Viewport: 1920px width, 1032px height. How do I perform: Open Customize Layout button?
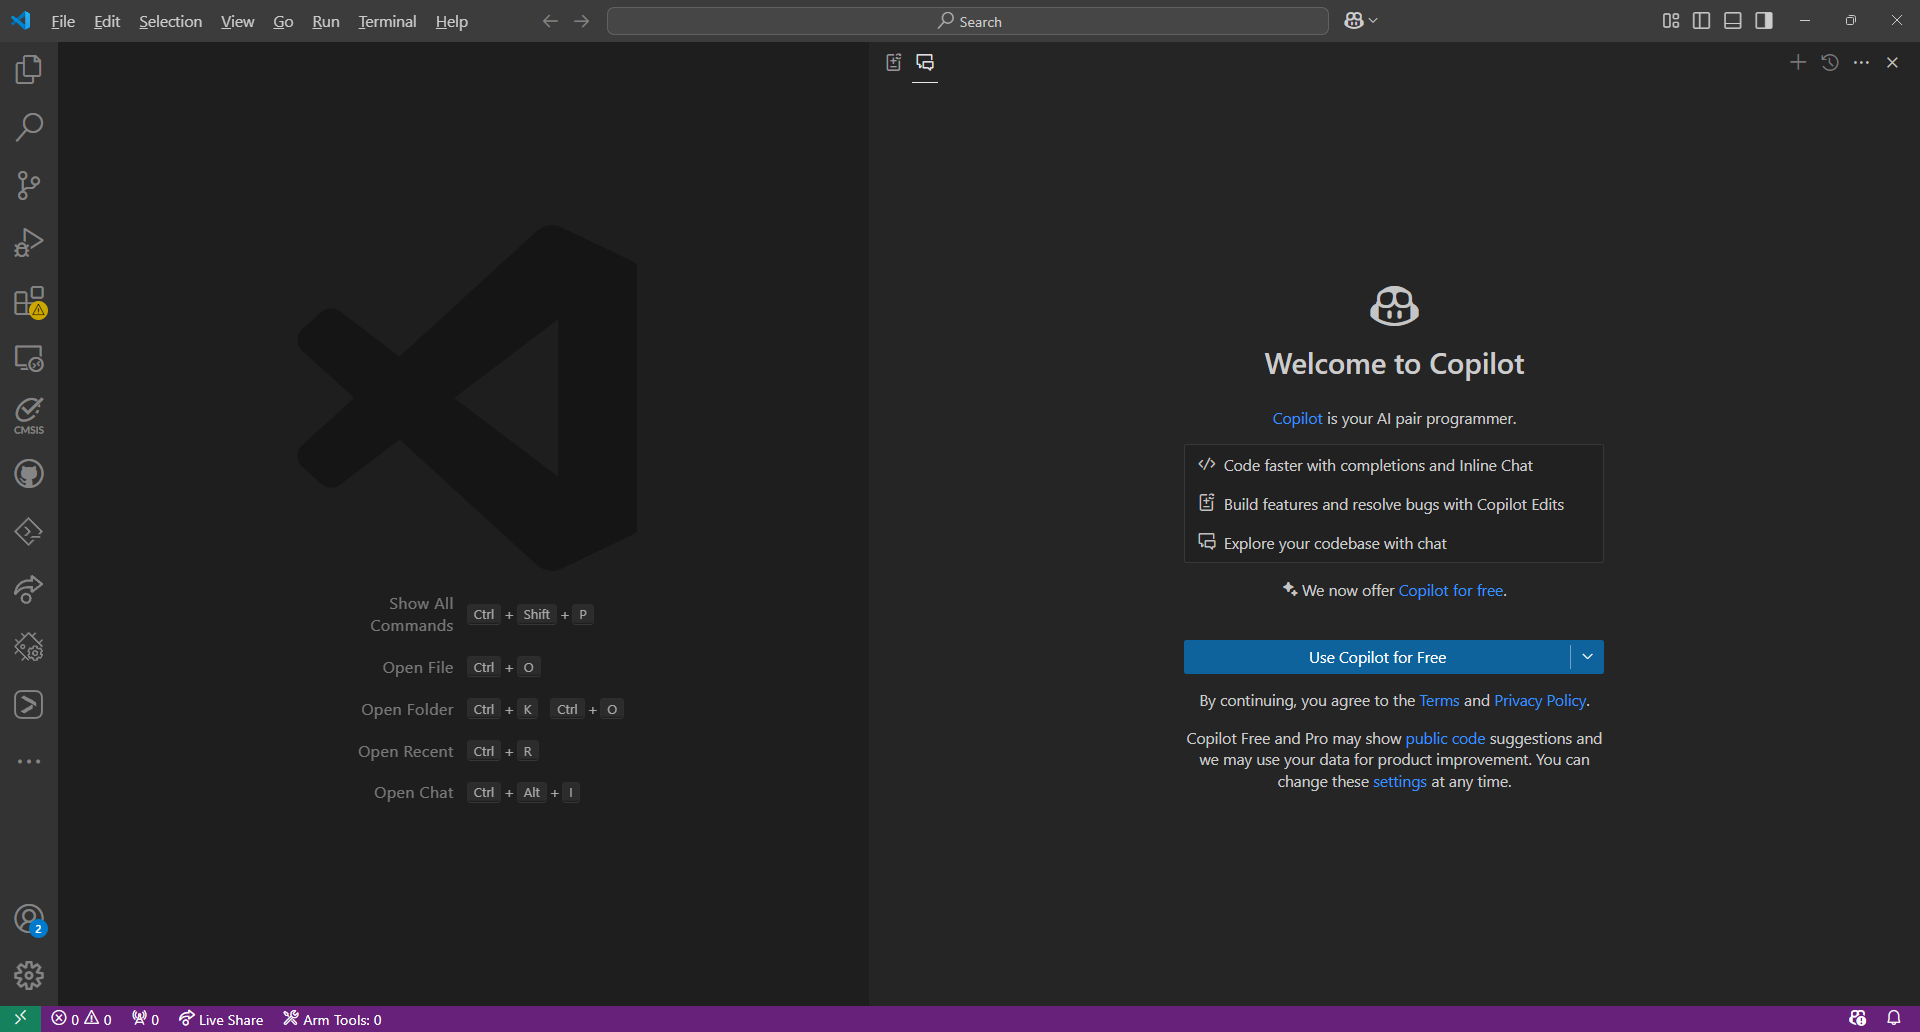(x=1671, y=21)
